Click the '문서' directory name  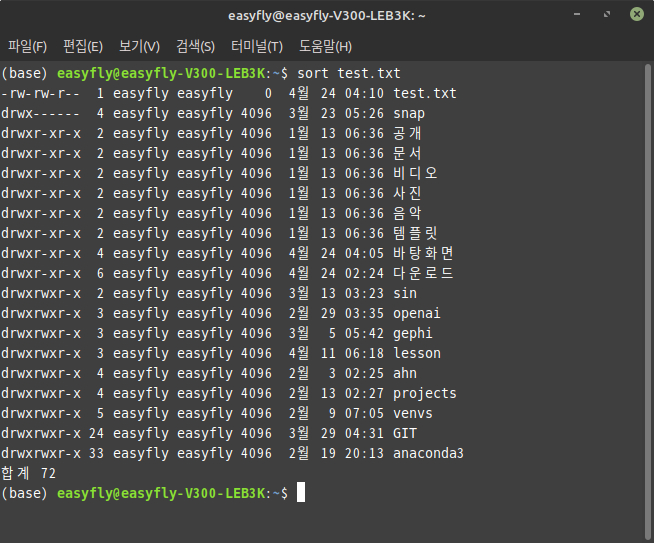tap(407, 153)
